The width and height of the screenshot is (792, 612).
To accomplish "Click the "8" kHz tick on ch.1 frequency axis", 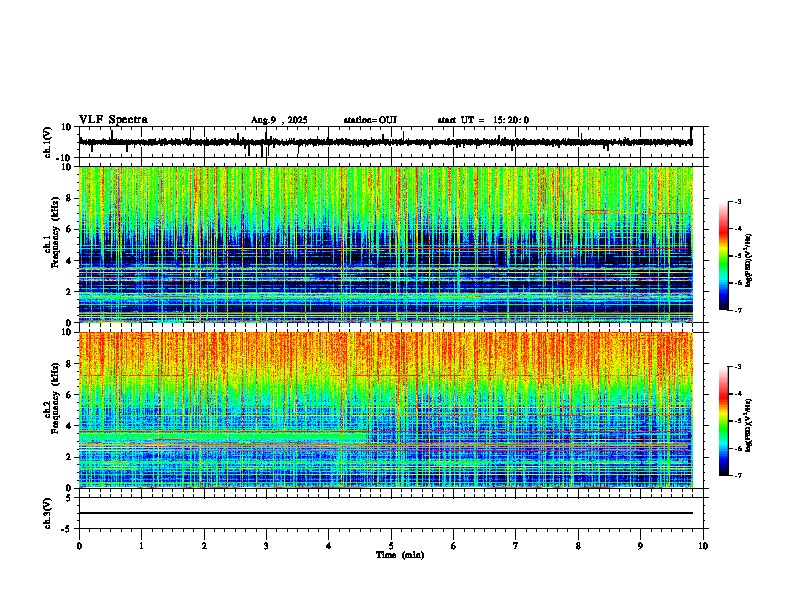I will pyautogui.click(x=70, y=198).
